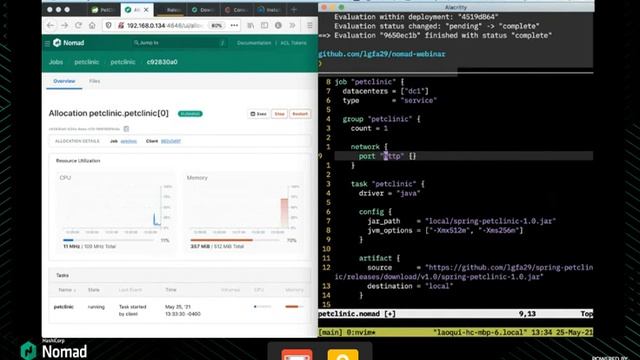Switch to the Releases browser tab
The height and width of the screenshot is (360, 640).
click(170, 10)
